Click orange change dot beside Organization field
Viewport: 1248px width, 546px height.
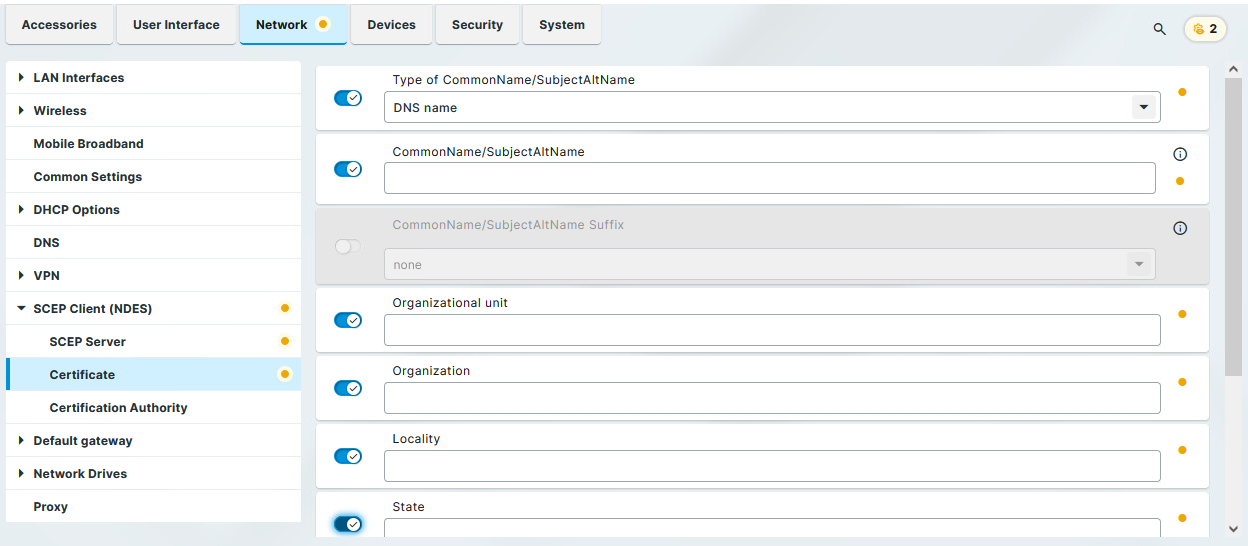(1182, 382)
